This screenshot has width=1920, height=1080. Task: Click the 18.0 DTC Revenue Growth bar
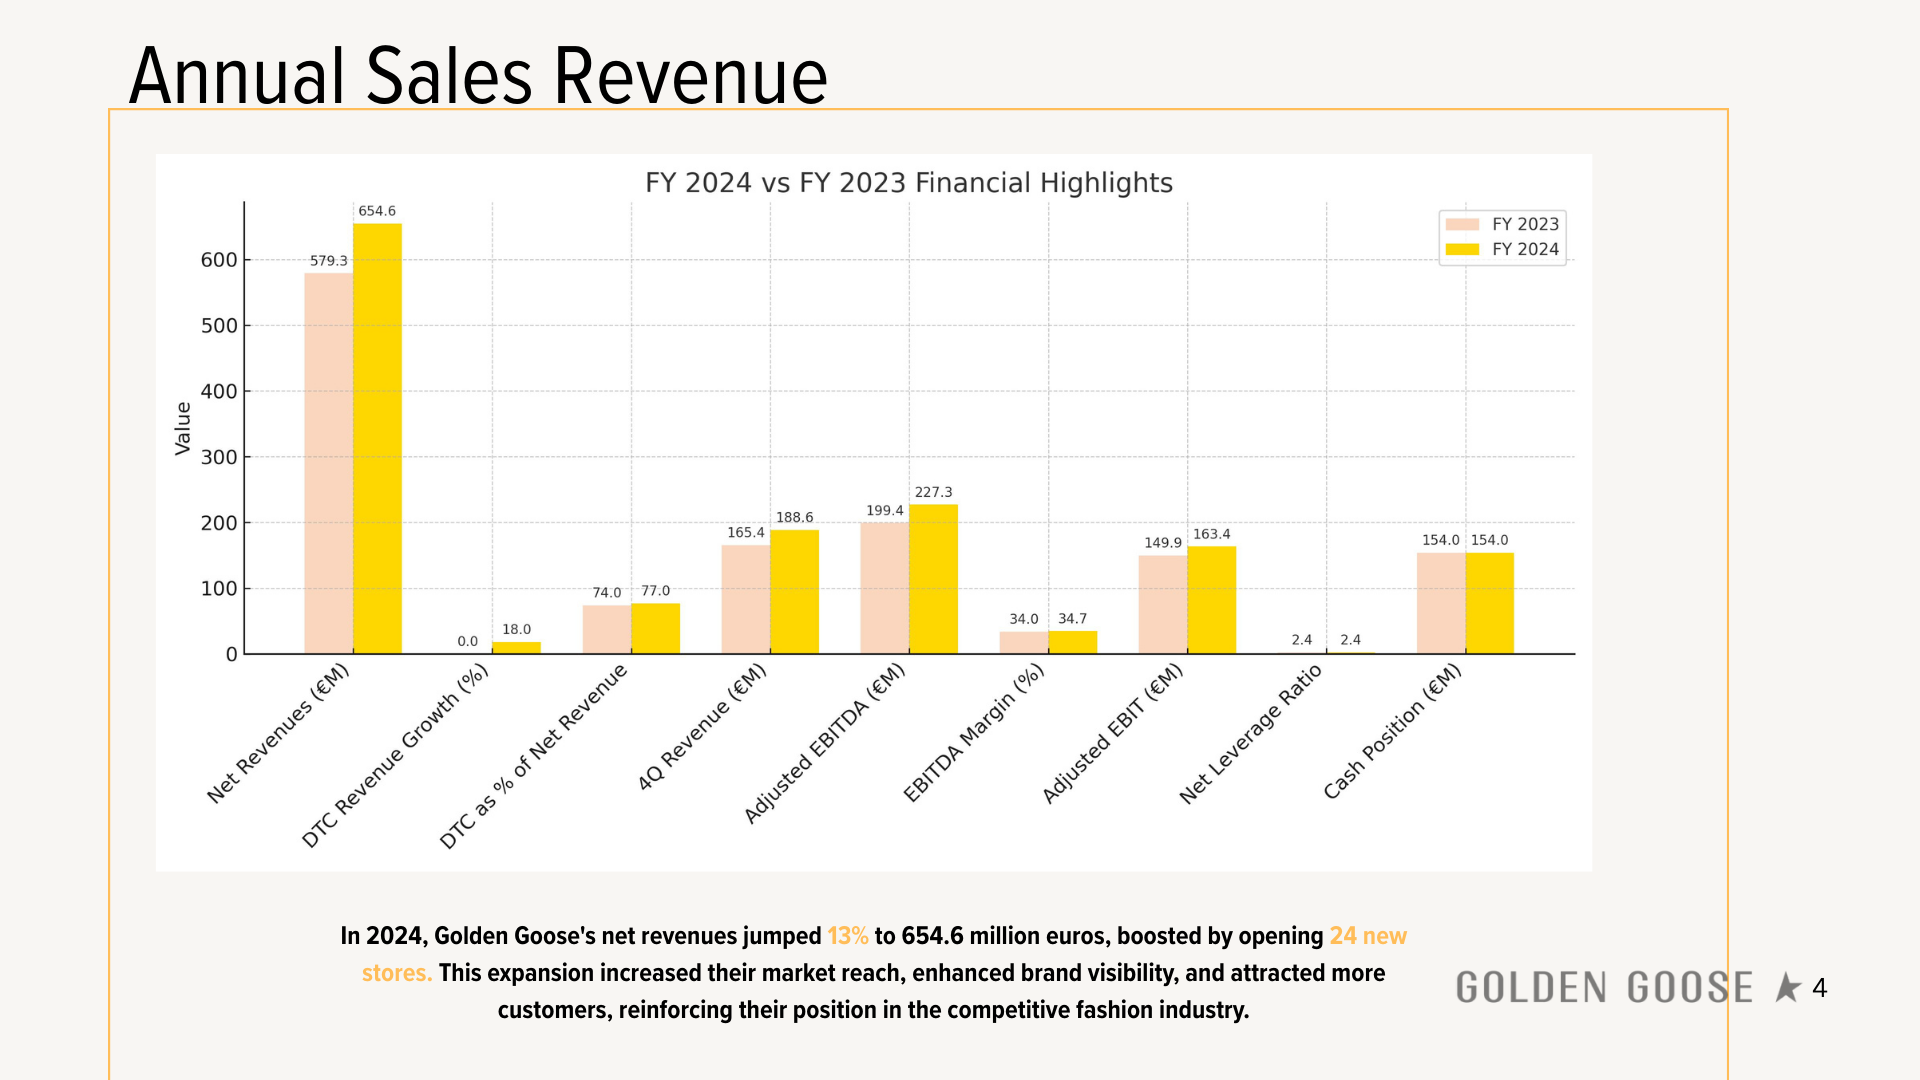[x=516, y=648]
